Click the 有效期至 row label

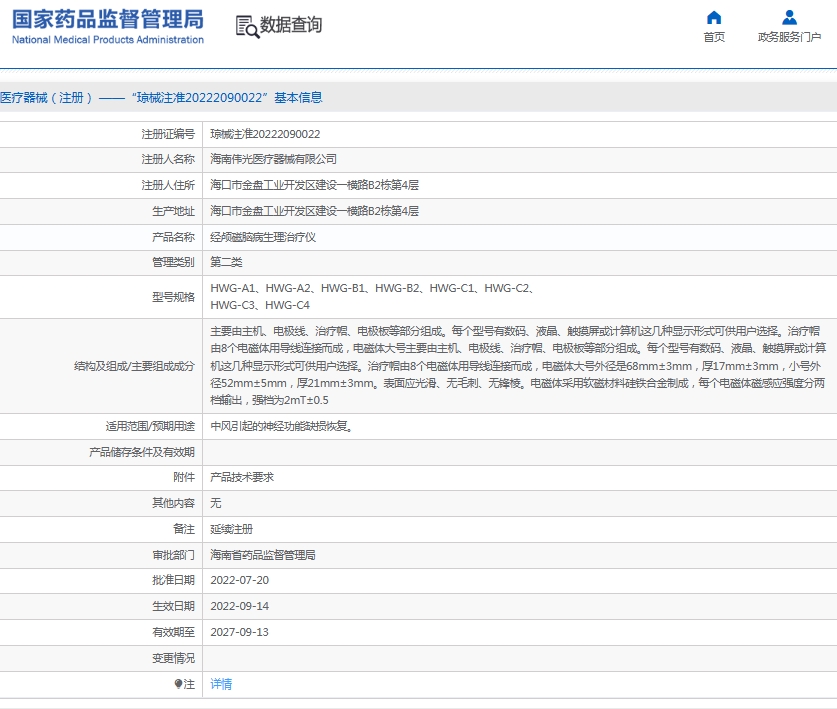coord(173,632)
